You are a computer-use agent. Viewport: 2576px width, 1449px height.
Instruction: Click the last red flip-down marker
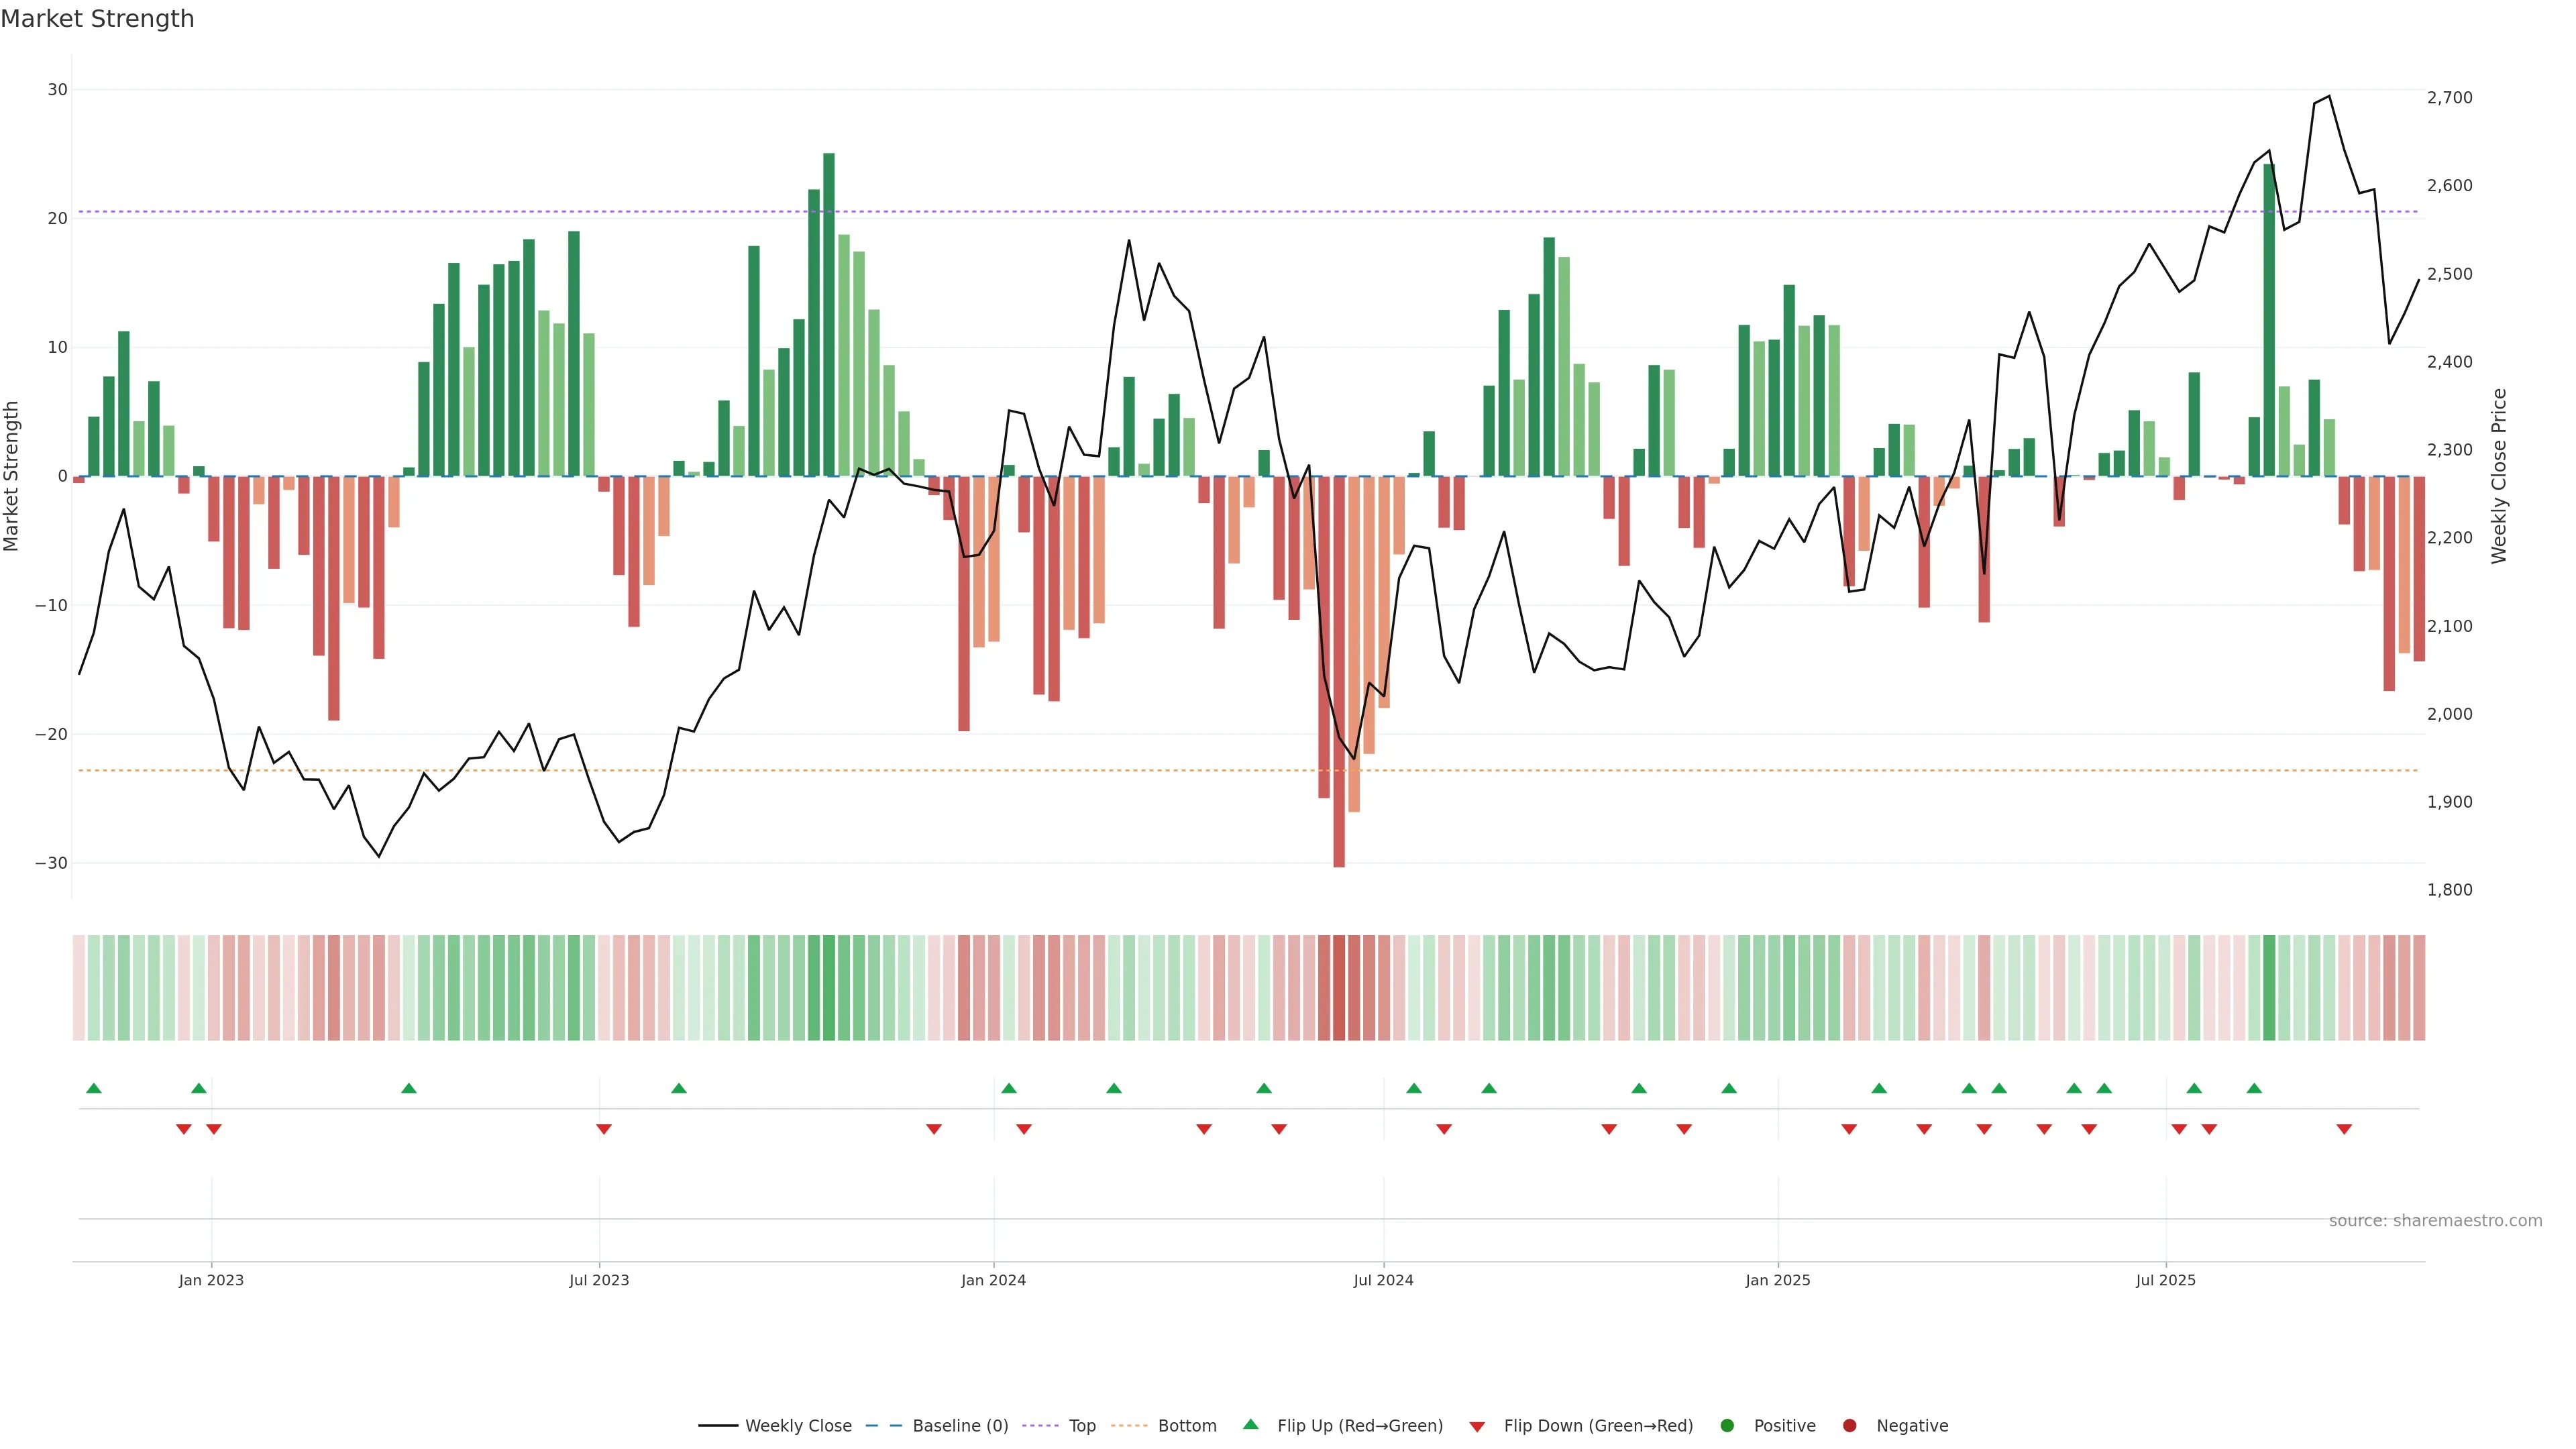pos(2344,1129)
